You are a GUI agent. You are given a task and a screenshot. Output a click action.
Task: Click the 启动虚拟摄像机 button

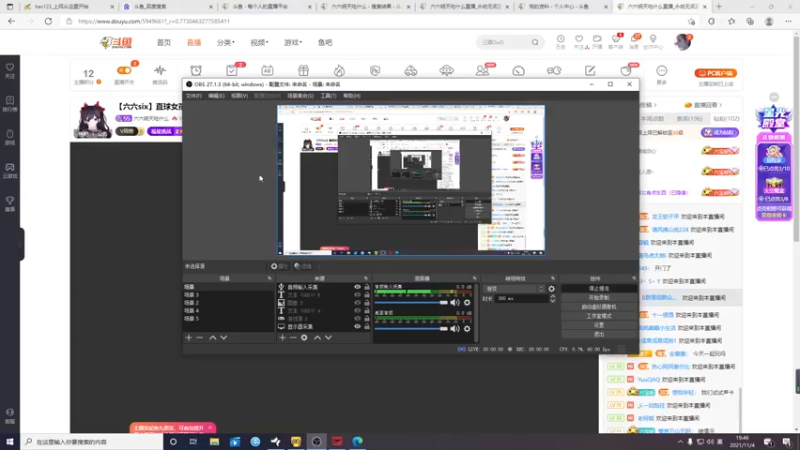[599, 307]
